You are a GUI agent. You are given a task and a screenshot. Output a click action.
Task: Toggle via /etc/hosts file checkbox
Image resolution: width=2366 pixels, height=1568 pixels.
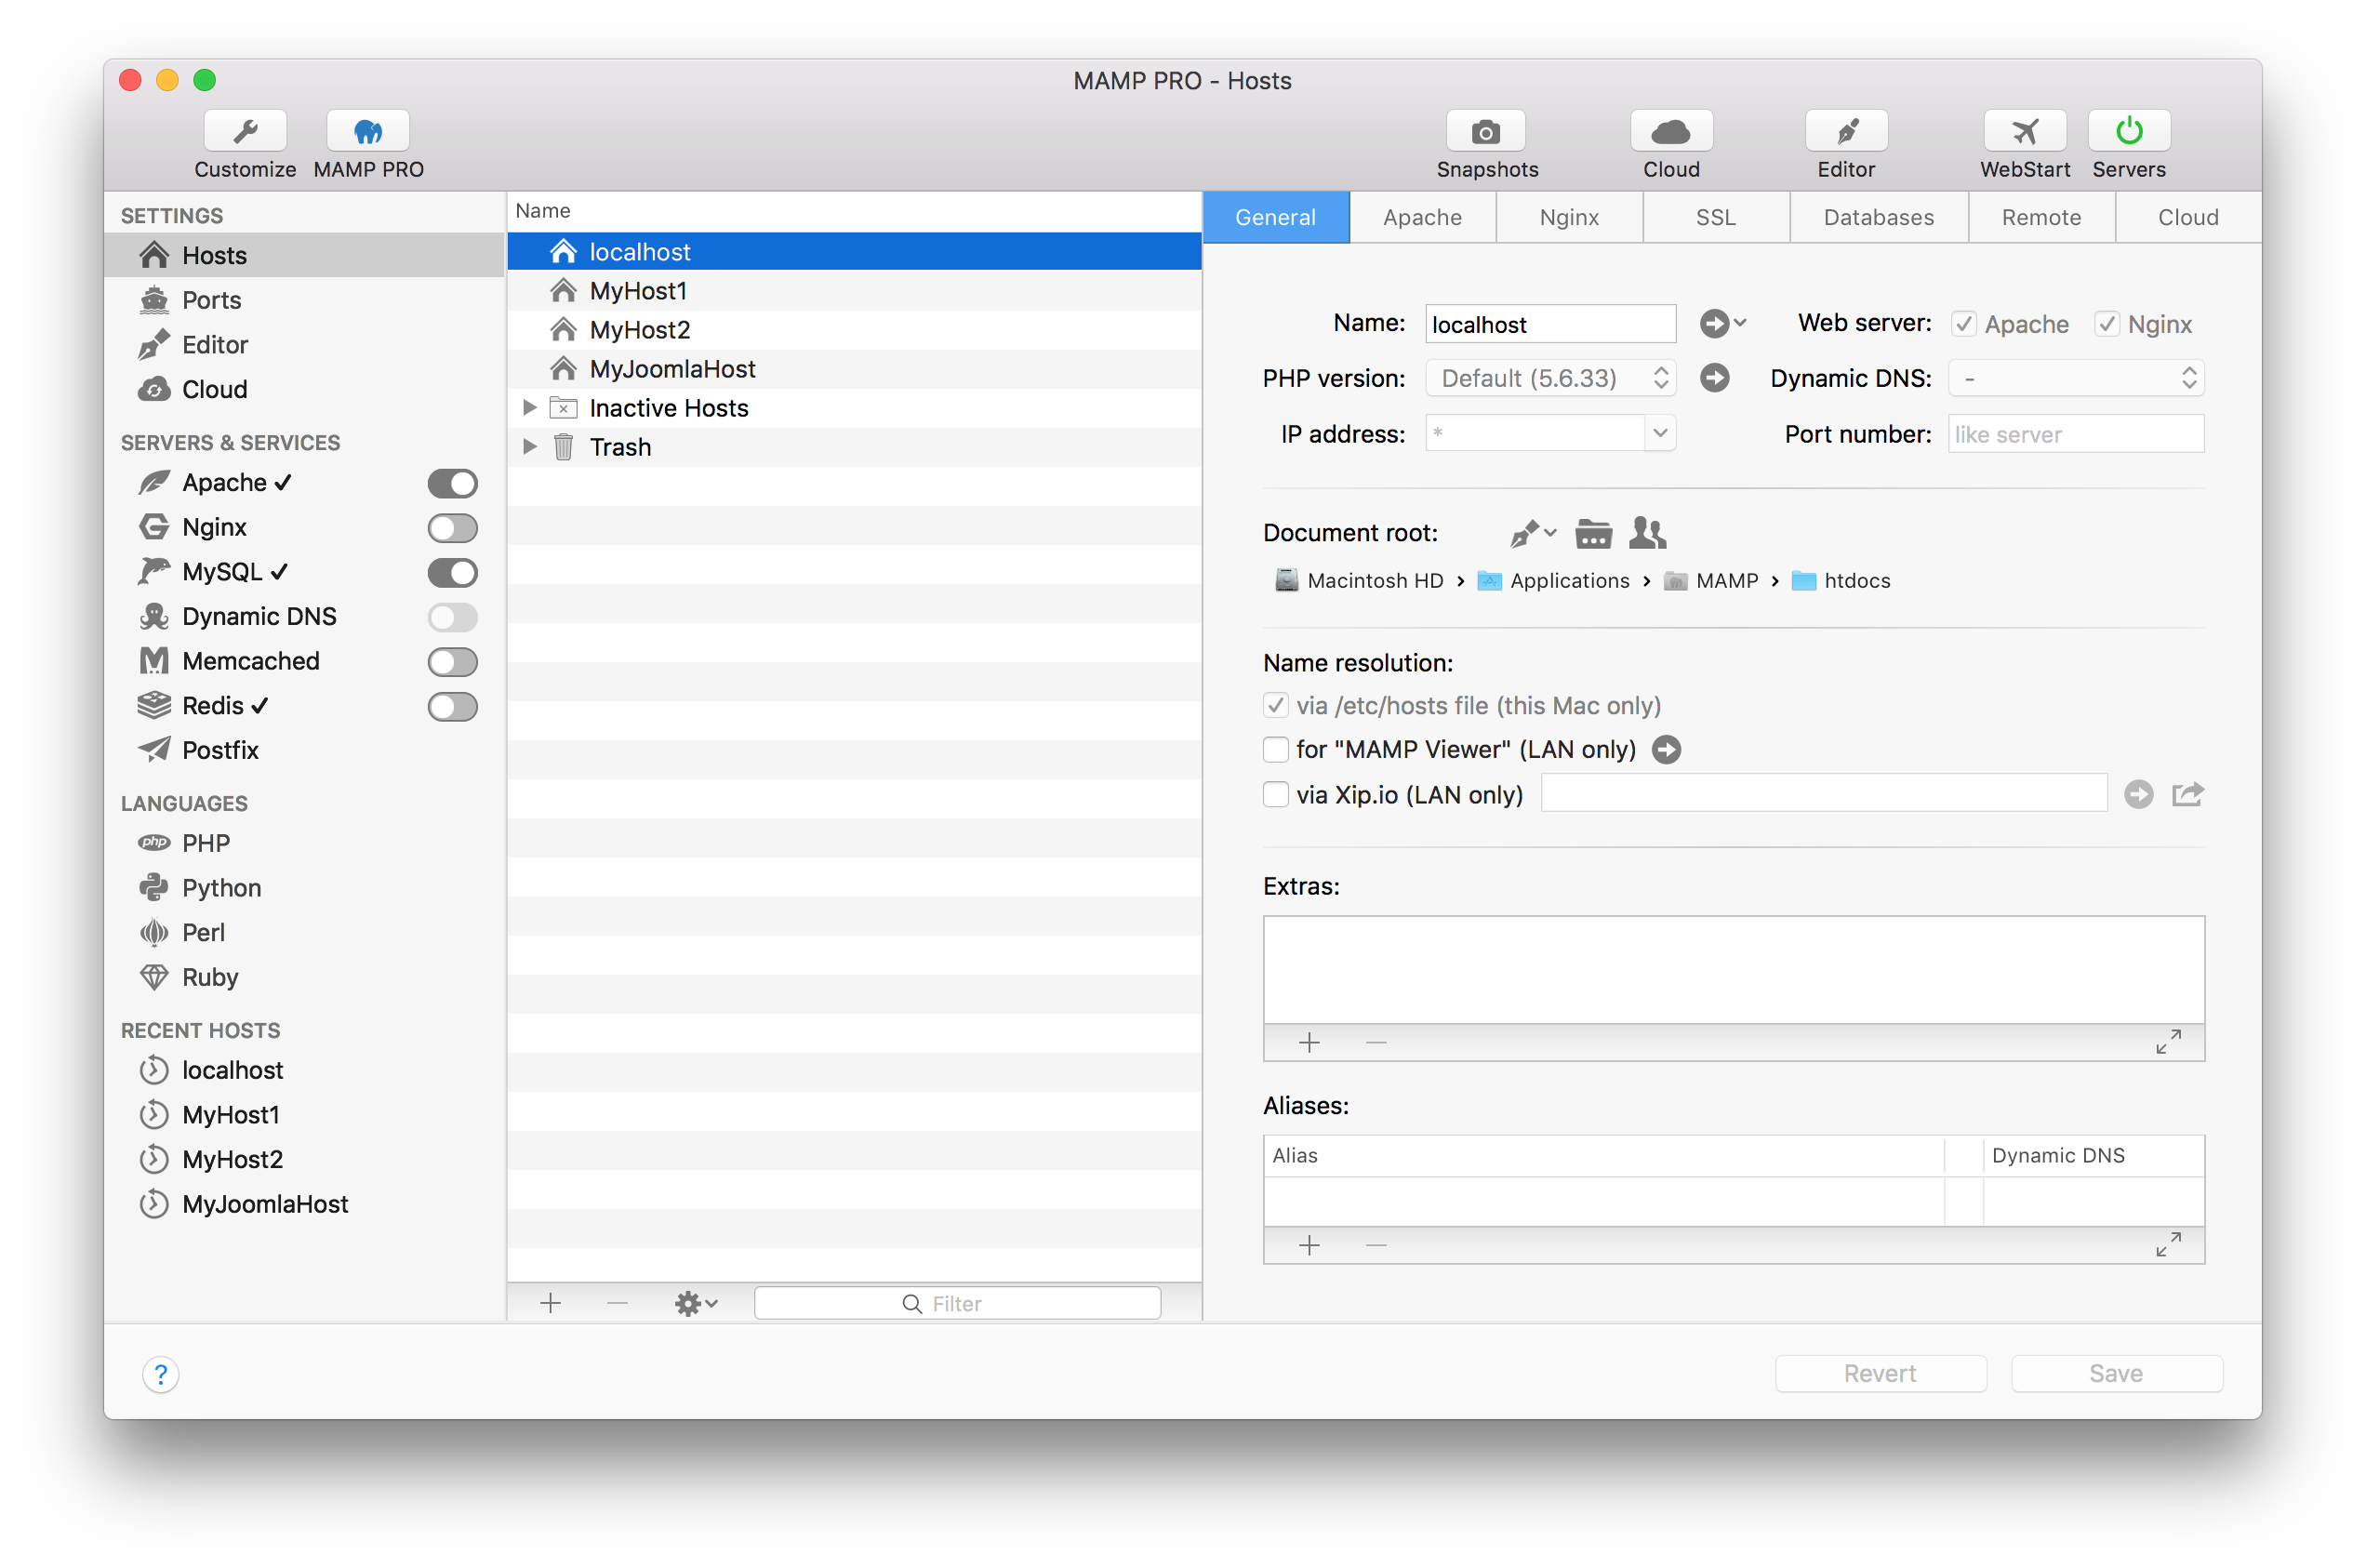click(x=1275, y=705)
